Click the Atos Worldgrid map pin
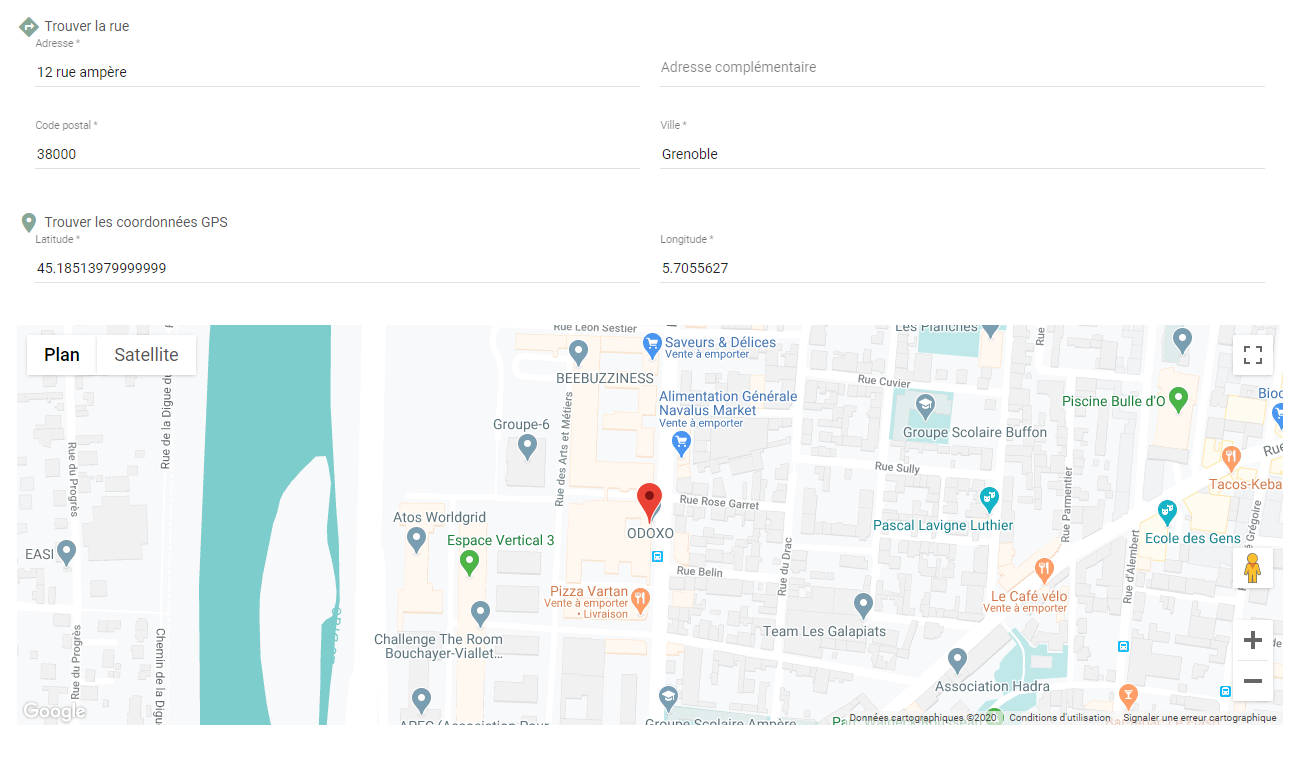Screen dimensions: 1296x778 [x=417, y=540]
